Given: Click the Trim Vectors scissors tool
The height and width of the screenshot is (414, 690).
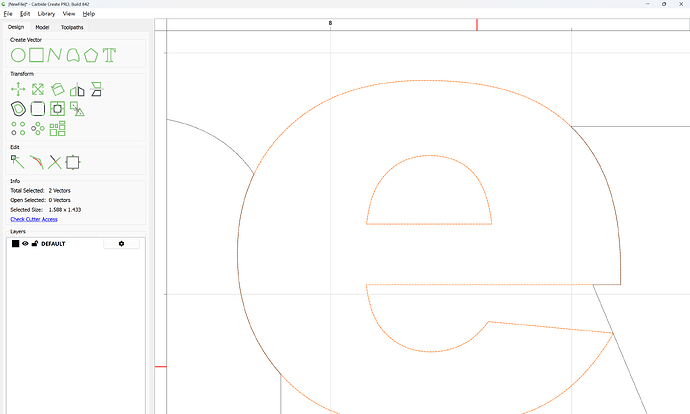Looking at the screenshot, I should tap(55, 162).
